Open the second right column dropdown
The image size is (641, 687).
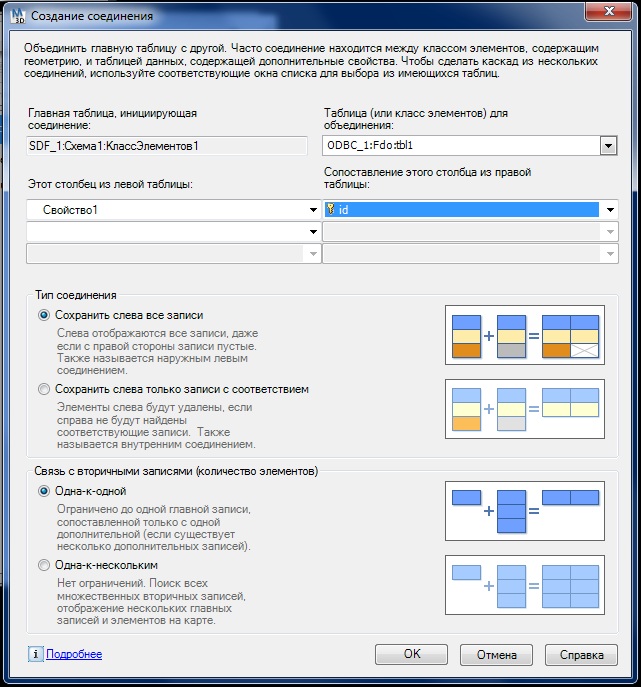coord(610,231)
